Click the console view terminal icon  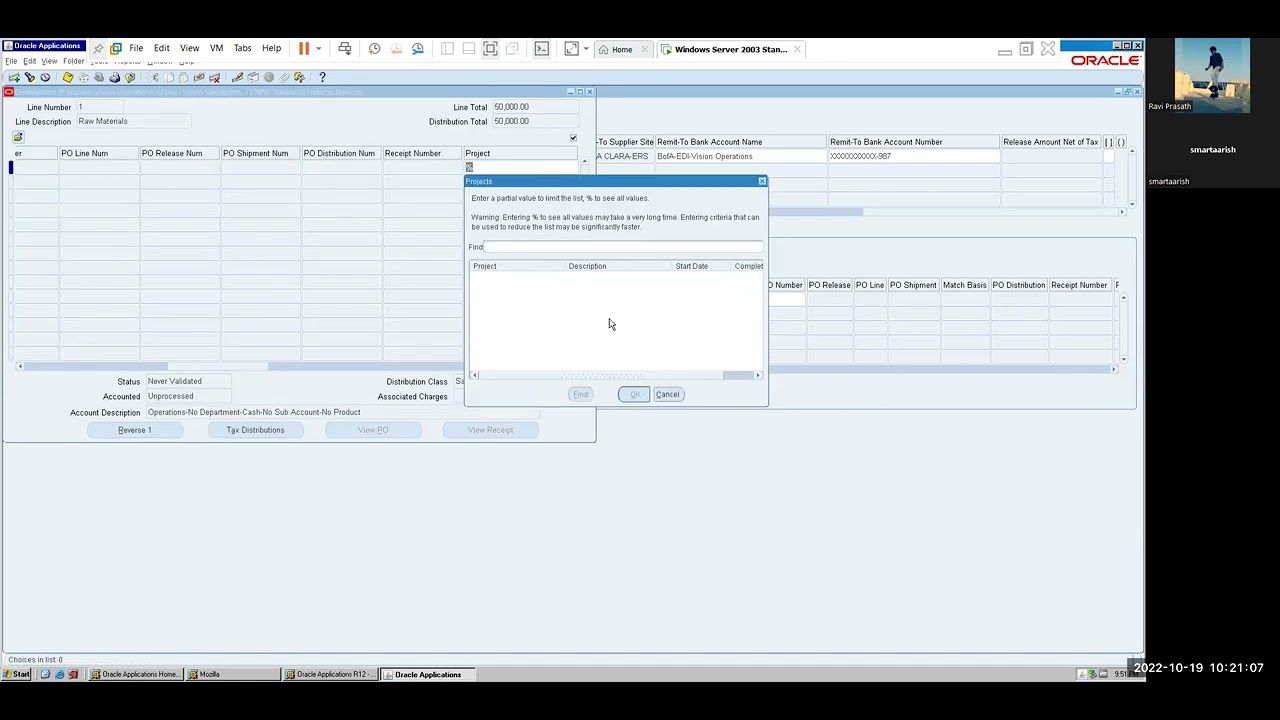542,48
